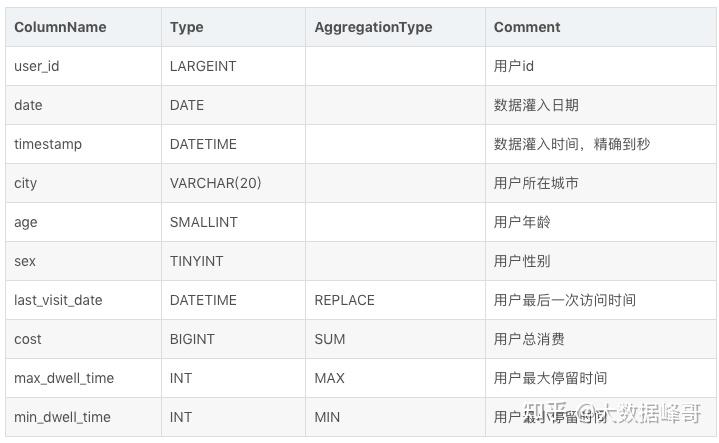Viewport: 719px width, 443px height.
Task: Click the MAX aggregation cell
Action: [330, 378]
